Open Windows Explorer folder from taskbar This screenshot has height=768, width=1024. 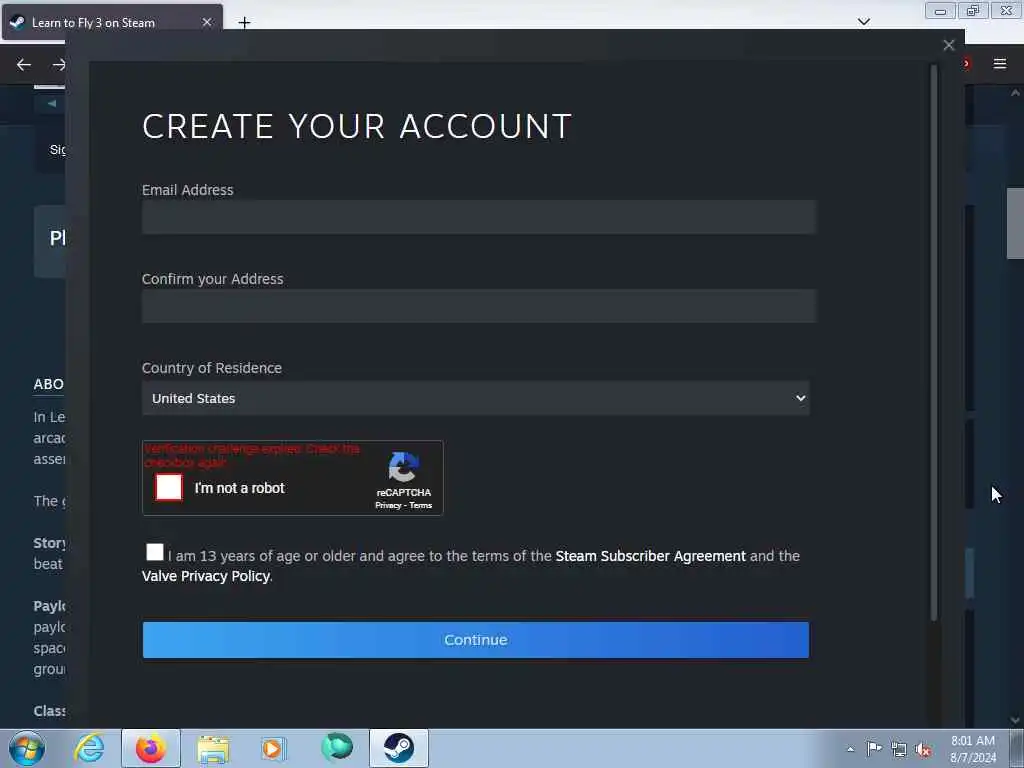213,748
